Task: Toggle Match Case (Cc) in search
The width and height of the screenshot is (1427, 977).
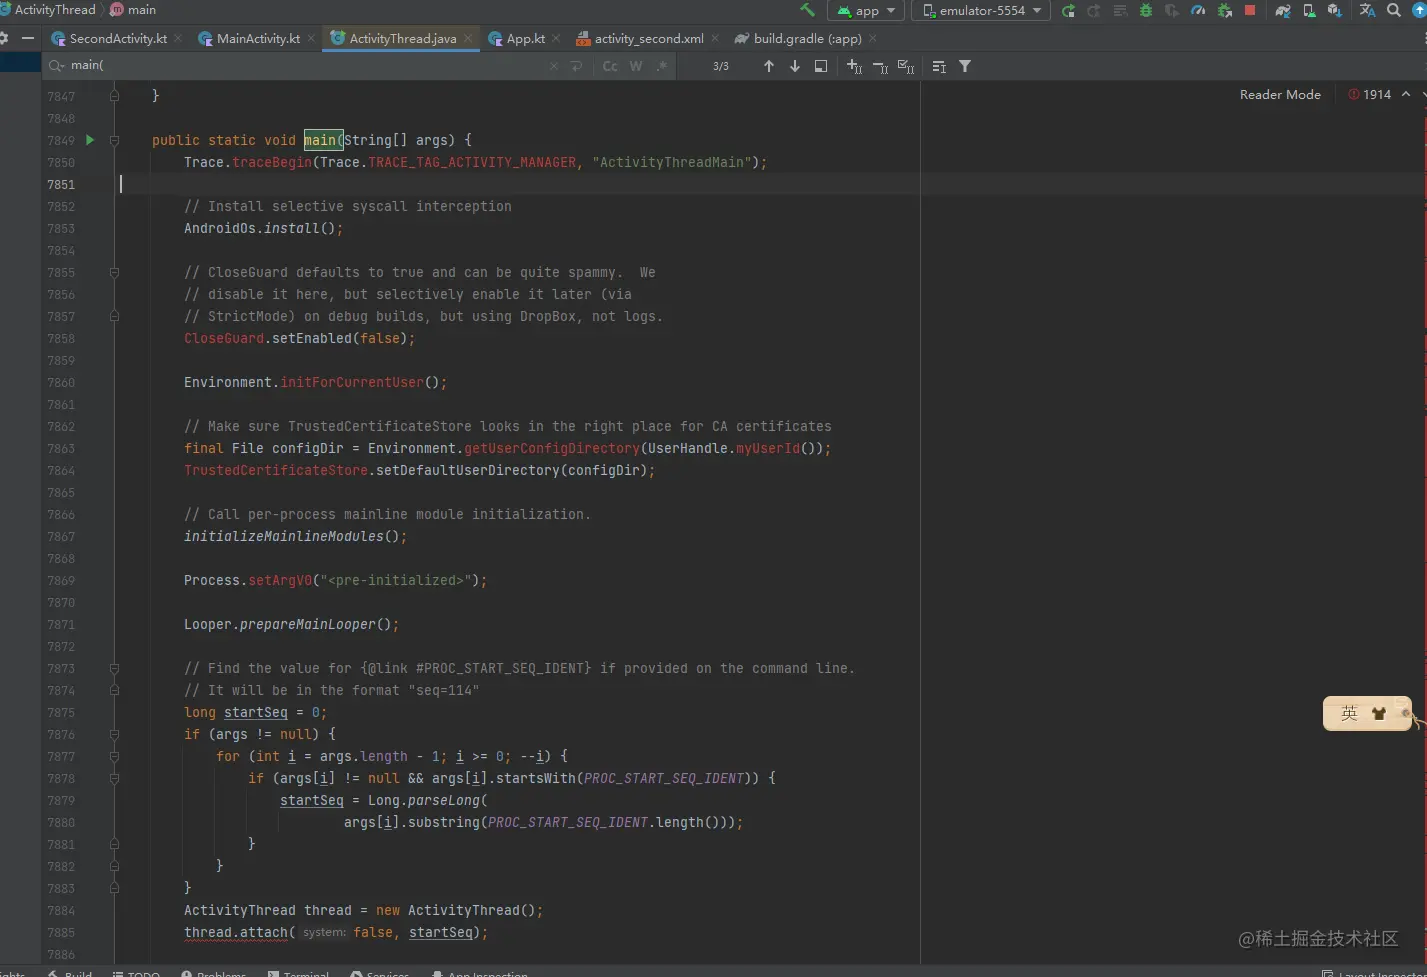Action: click(610, 66)
